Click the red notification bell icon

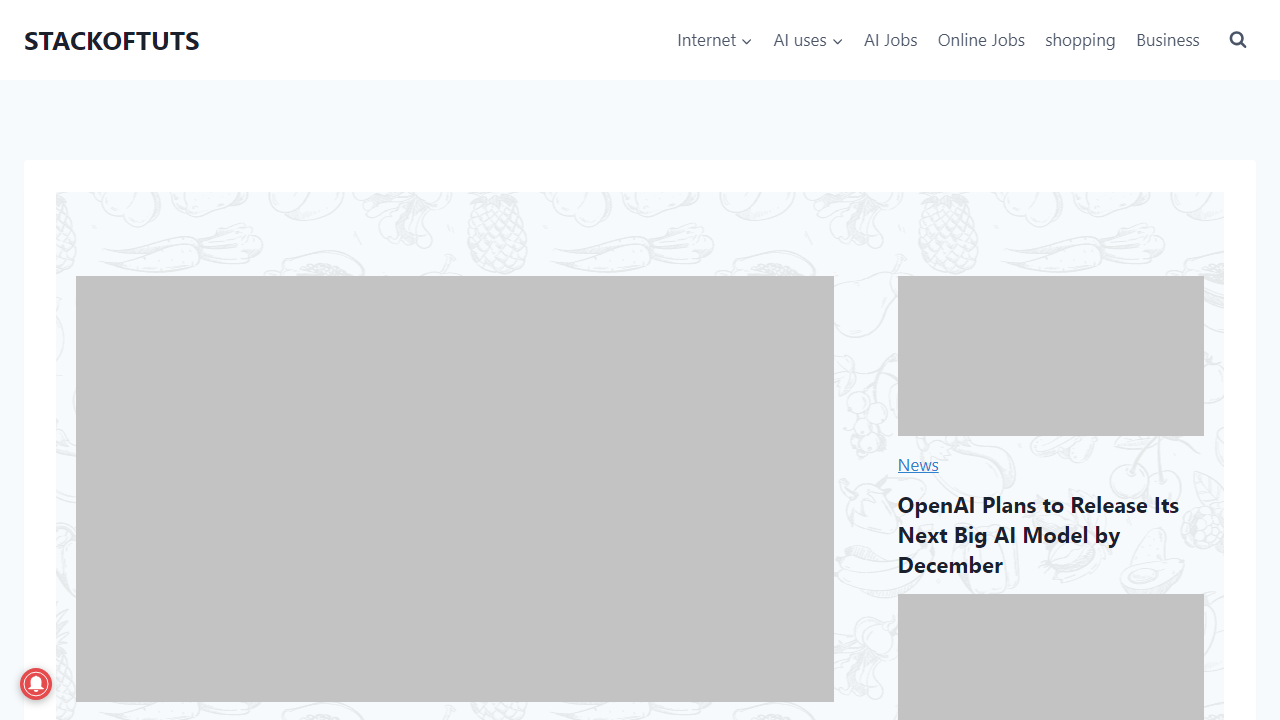click(x=36, y=684)
